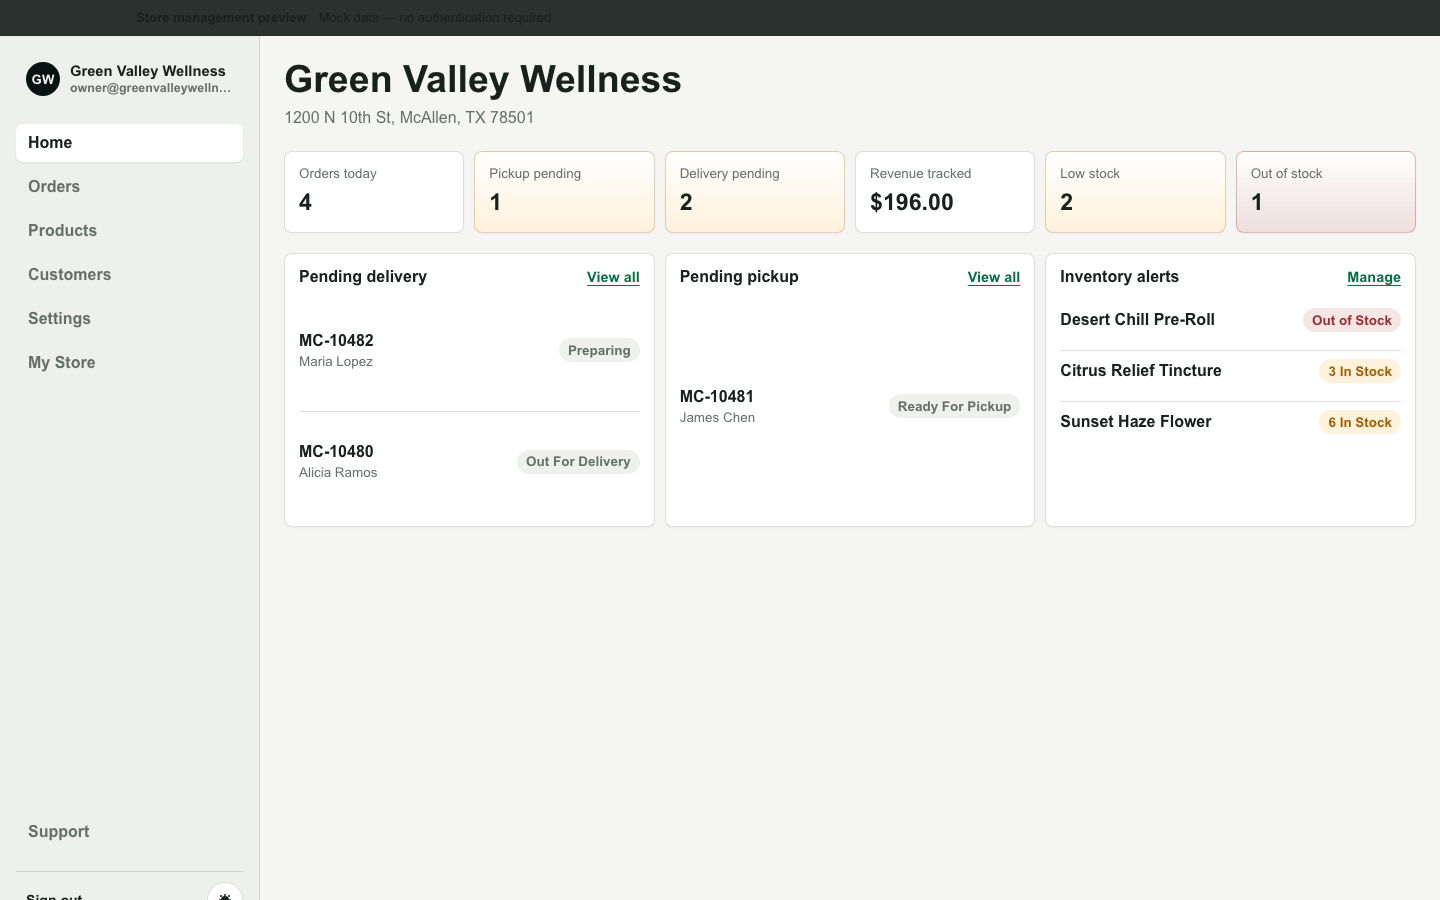Select the Out of stock stat card

[x=1326, y=192]
